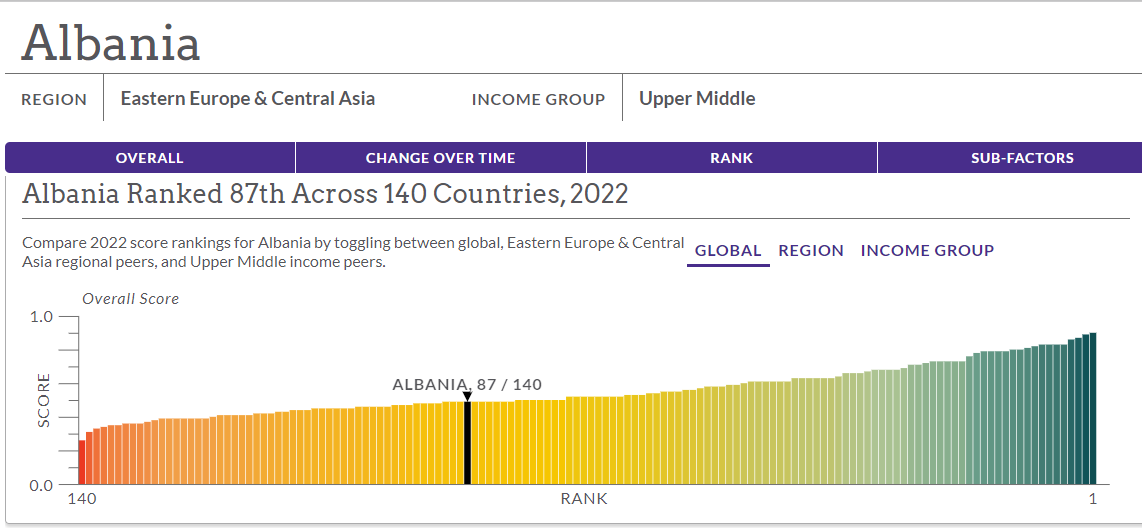Open the SUB-FACTORS tab
Viewport: 1142px width, 528px height.
(1022, 158)
